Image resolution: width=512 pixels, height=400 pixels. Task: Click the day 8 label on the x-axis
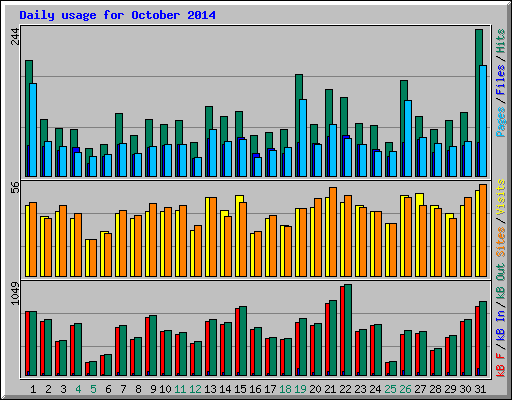point(138,389)
